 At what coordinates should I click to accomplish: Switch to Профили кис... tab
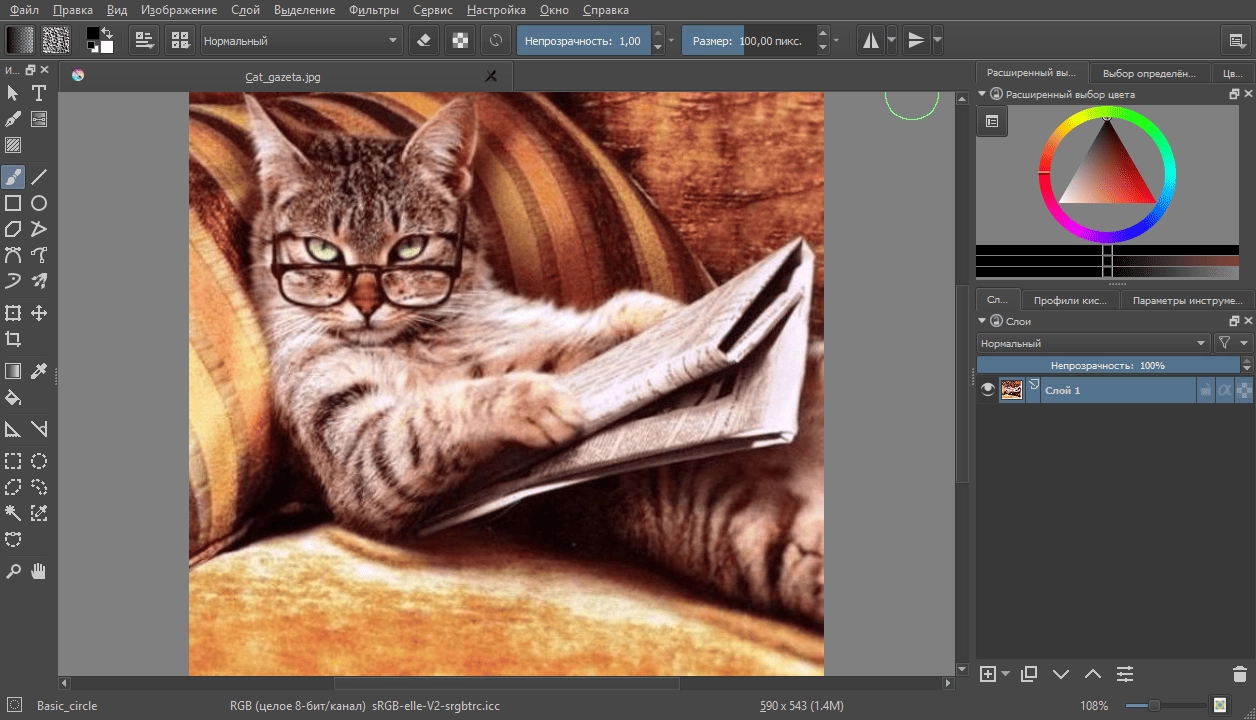[x=1070, y=300]
